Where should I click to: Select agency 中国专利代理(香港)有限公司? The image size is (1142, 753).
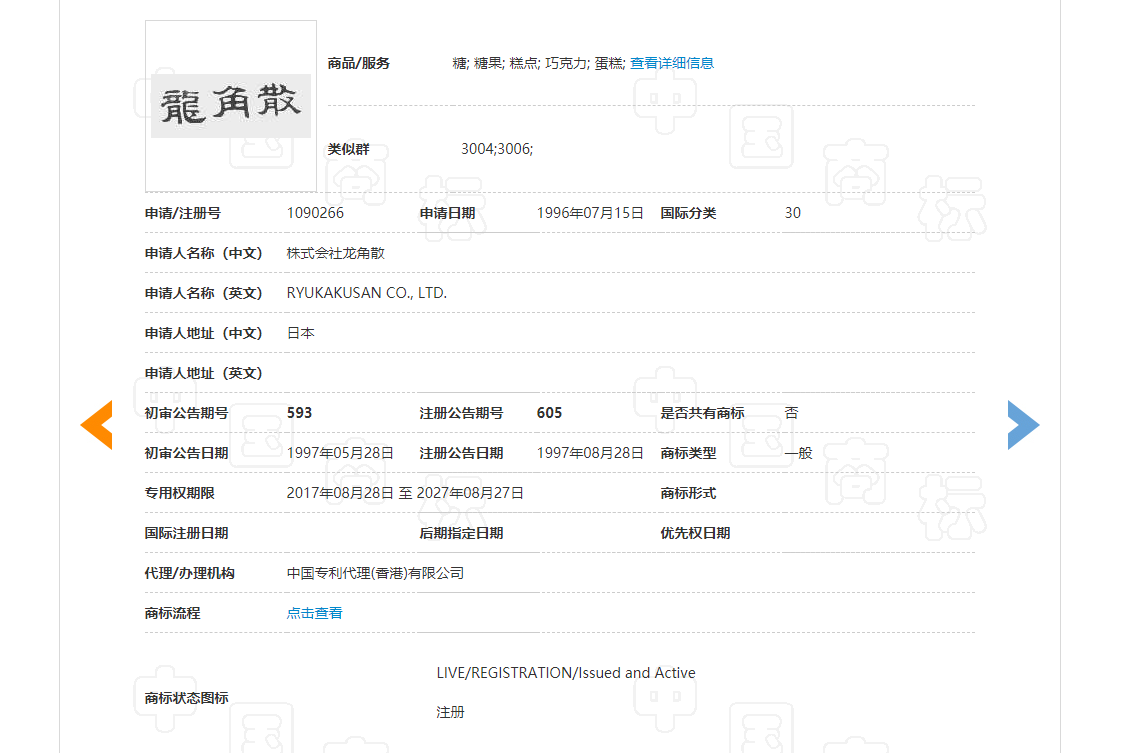pos(375,573)
